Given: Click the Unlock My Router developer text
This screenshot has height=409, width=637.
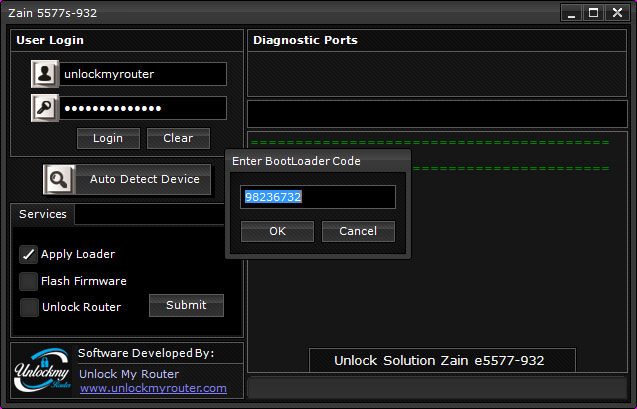Looking at the screenshot, I should click(x=129, y=374).
